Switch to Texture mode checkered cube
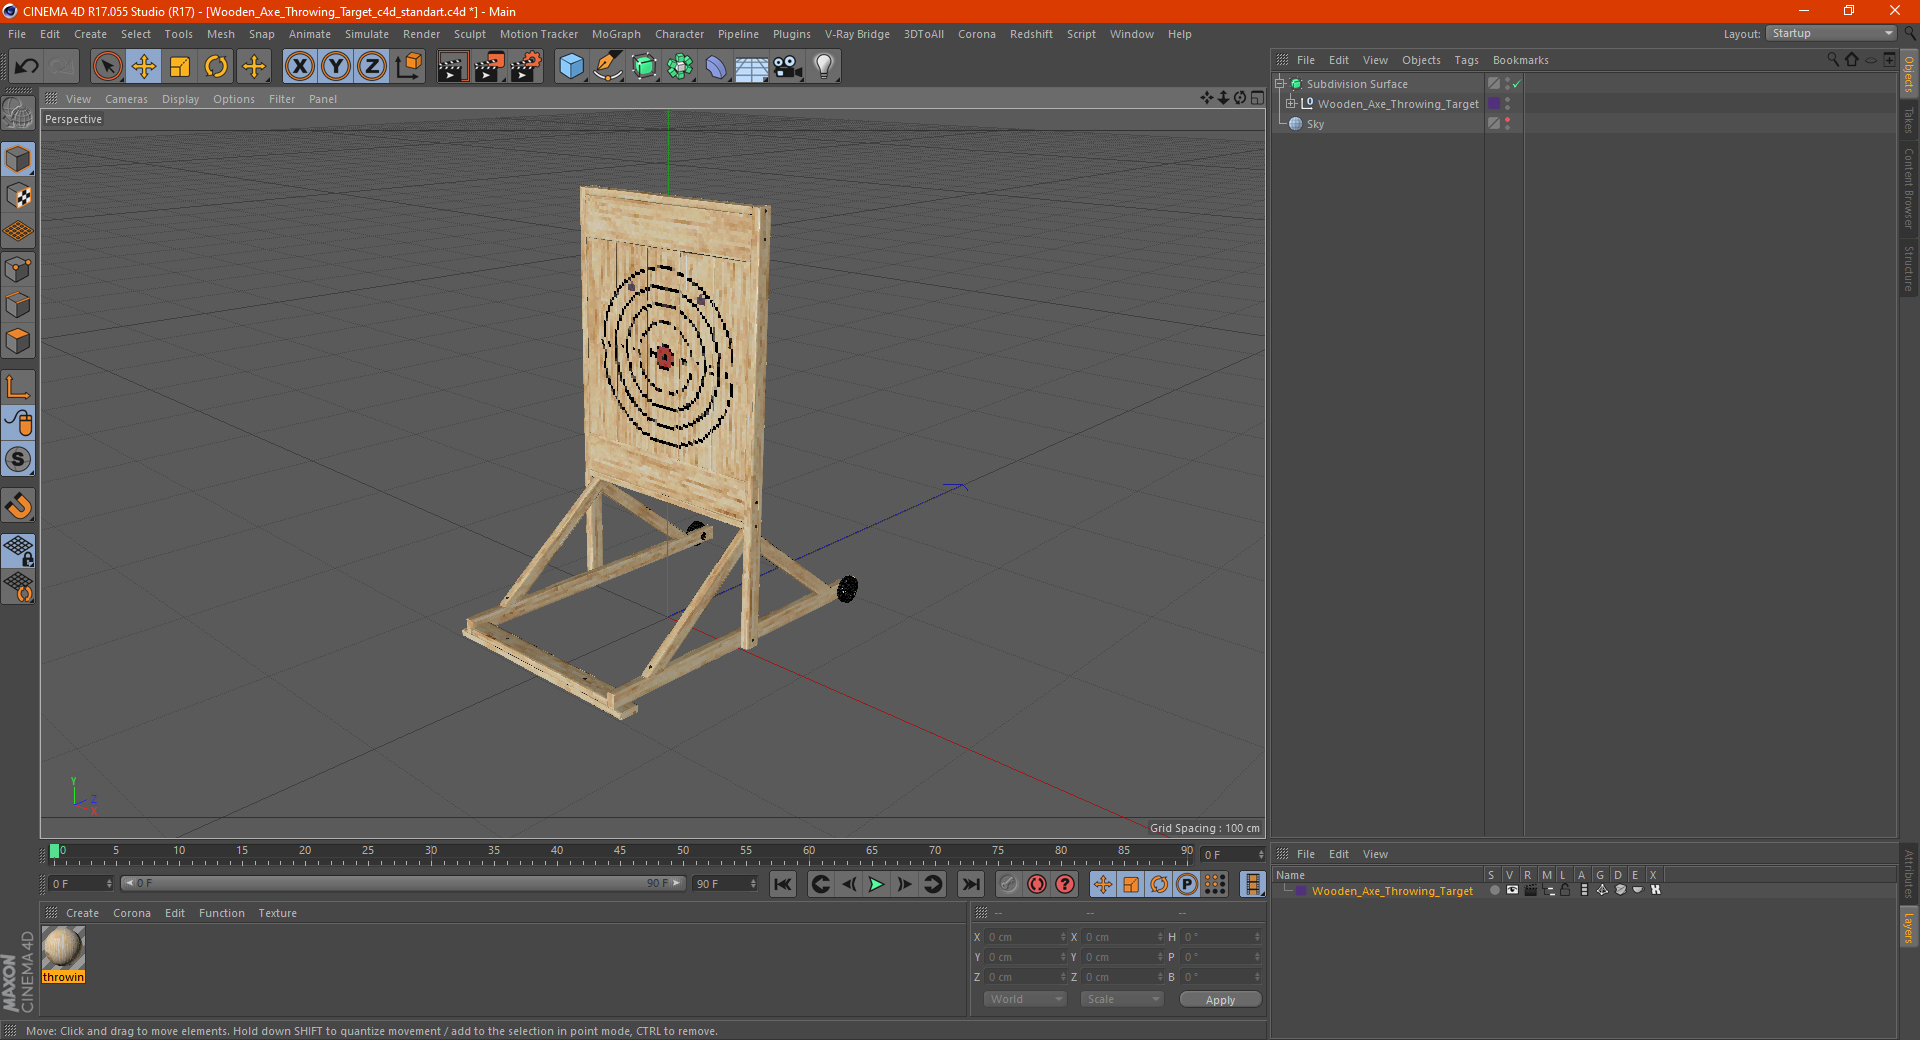This screenshot has height=1040, width=1920. [18, 196]
